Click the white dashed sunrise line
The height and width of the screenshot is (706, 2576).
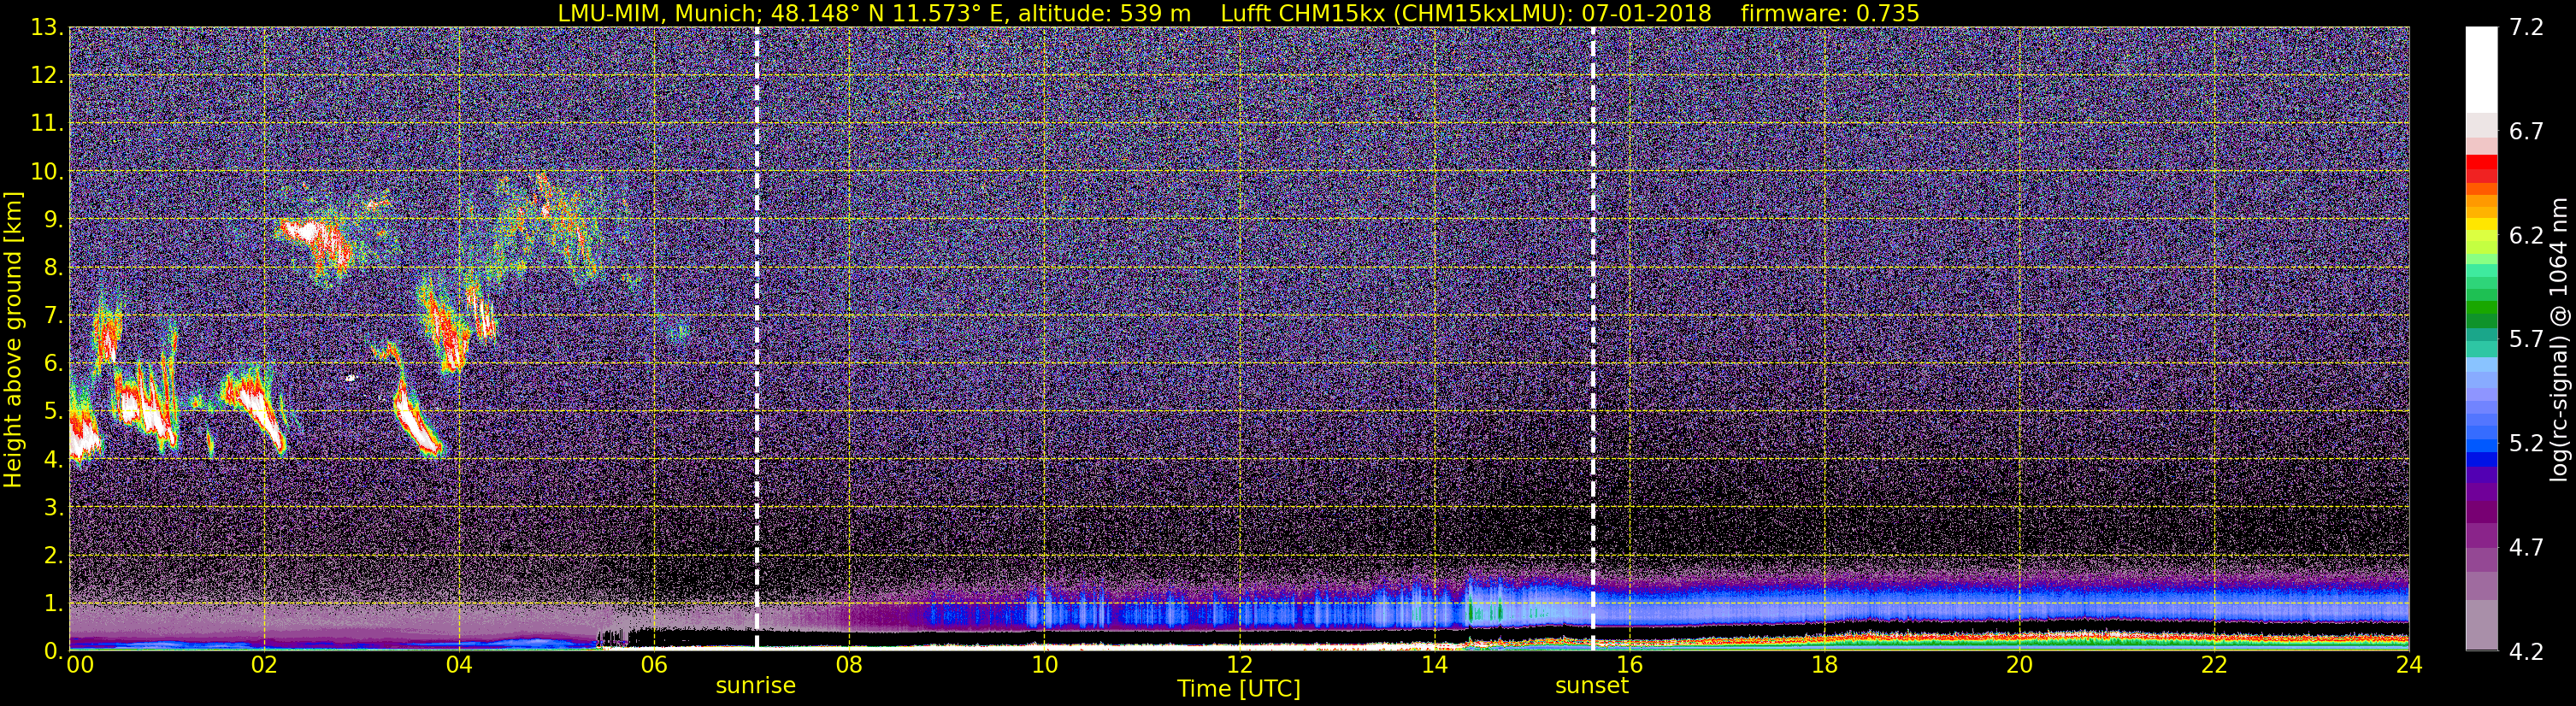pyautogui.click(x=756, y=338)
